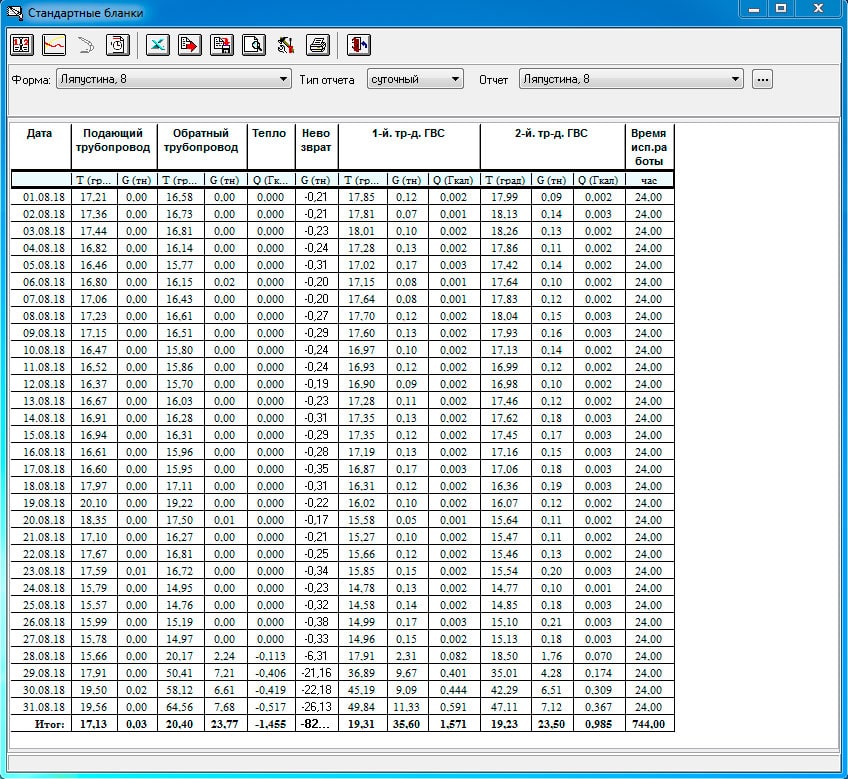Click the Время исп.работы column header
Image resolution: width=848 pixels, height=779 pixels.
648,146
